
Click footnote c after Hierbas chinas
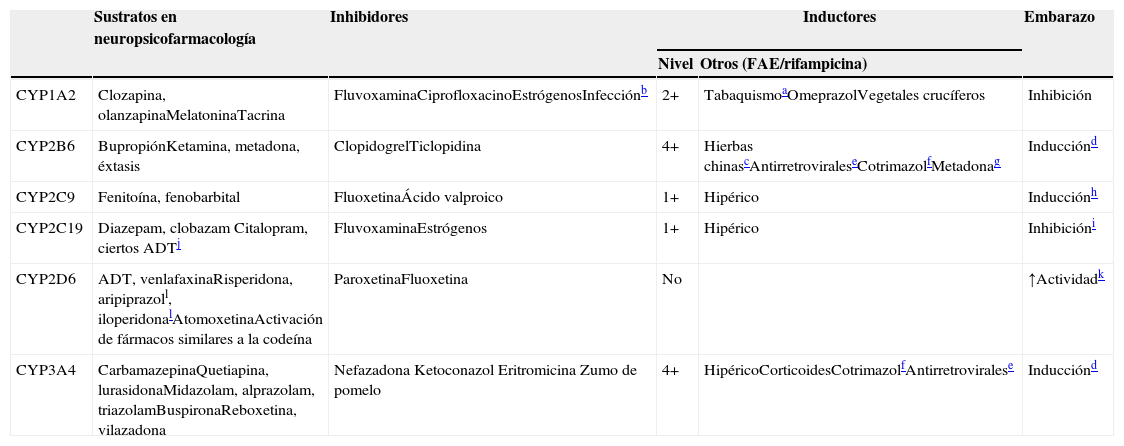[747, 160]
